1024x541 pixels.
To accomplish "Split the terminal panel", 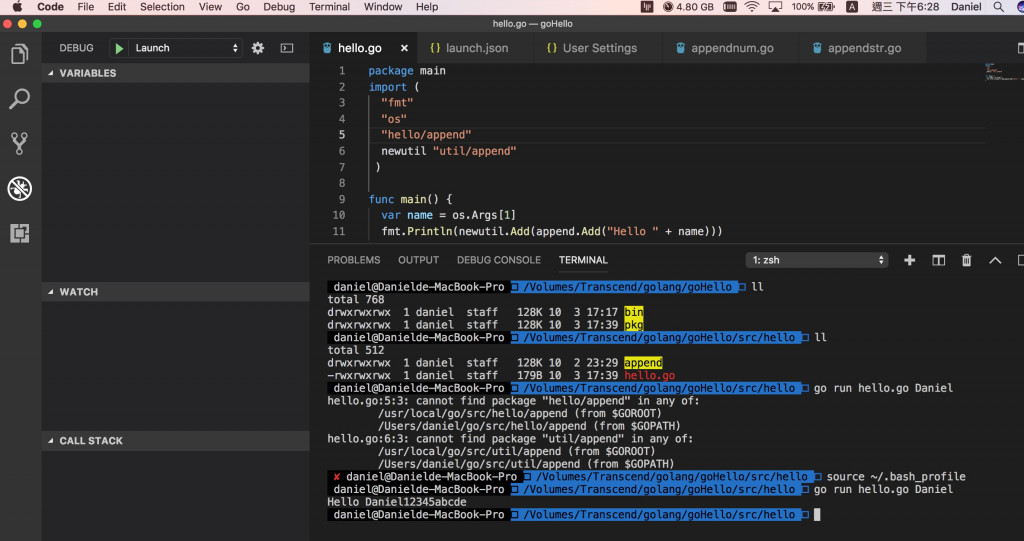I will [938, 260].
